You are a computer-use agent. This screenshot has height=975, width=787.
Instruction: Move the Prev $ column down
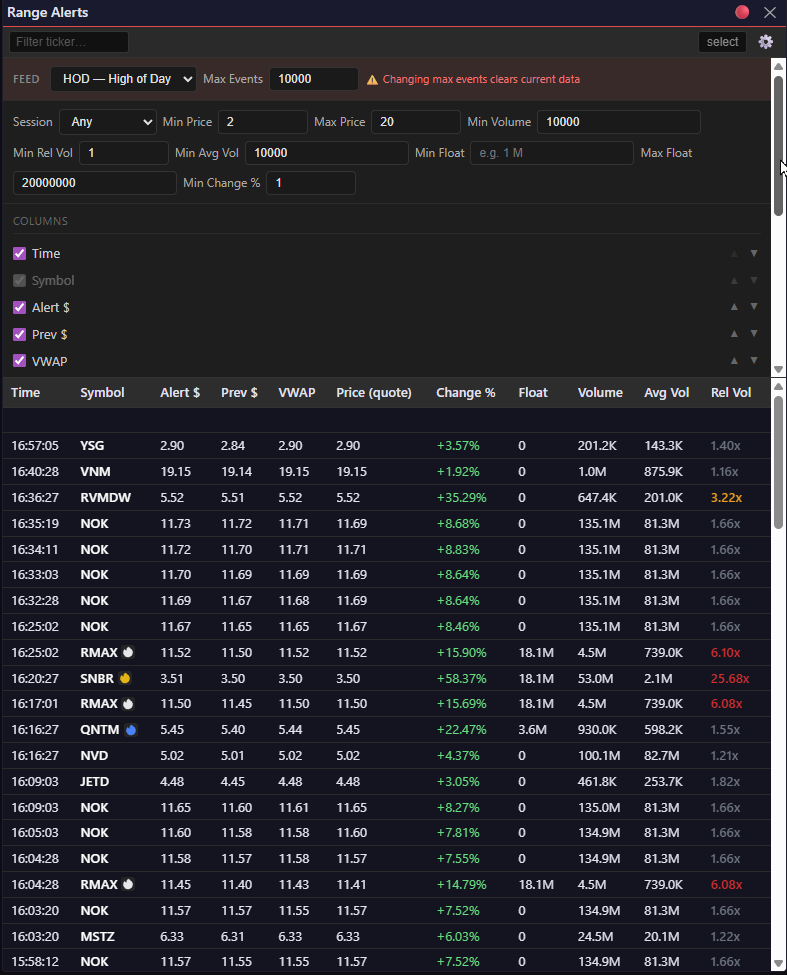click(x=754, y=334)
